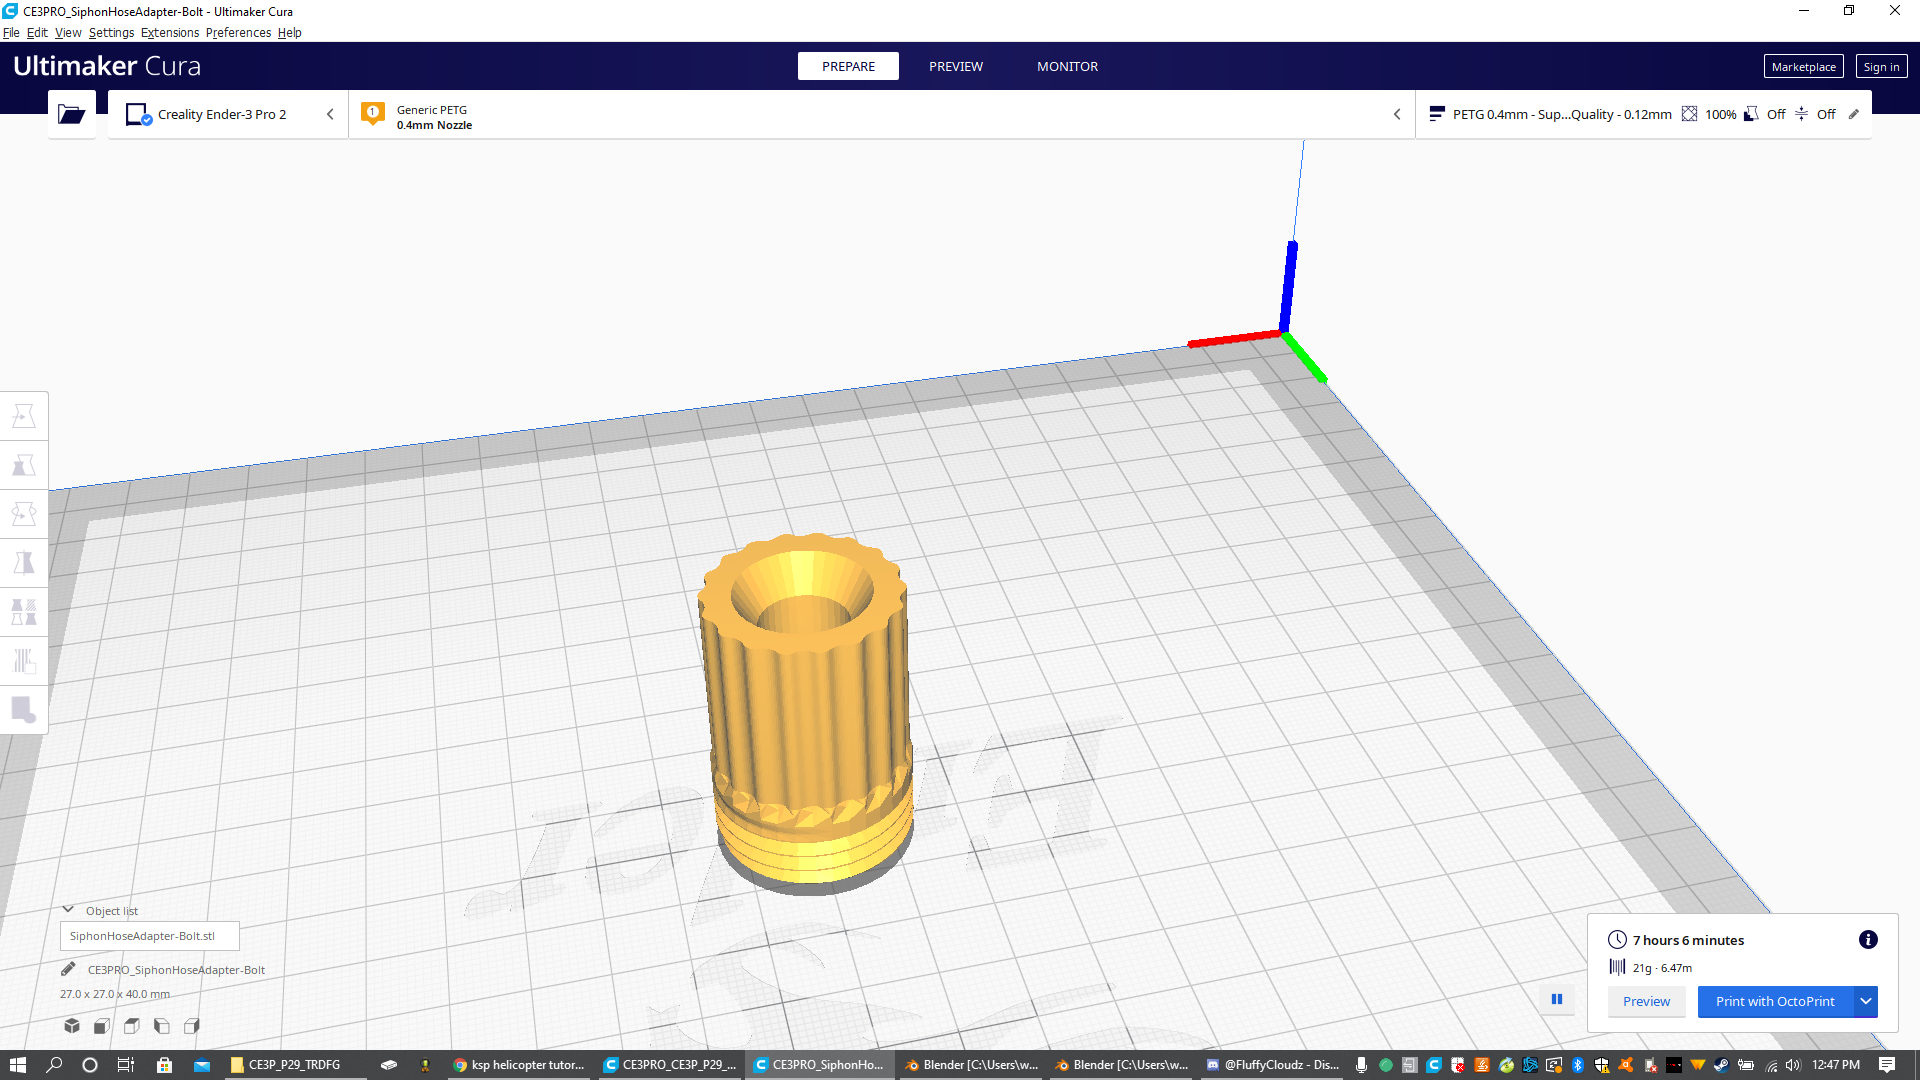Select the Scale tool in left toolbar
Viewport: 1920px width, 1080px height.
click(24, 465)
